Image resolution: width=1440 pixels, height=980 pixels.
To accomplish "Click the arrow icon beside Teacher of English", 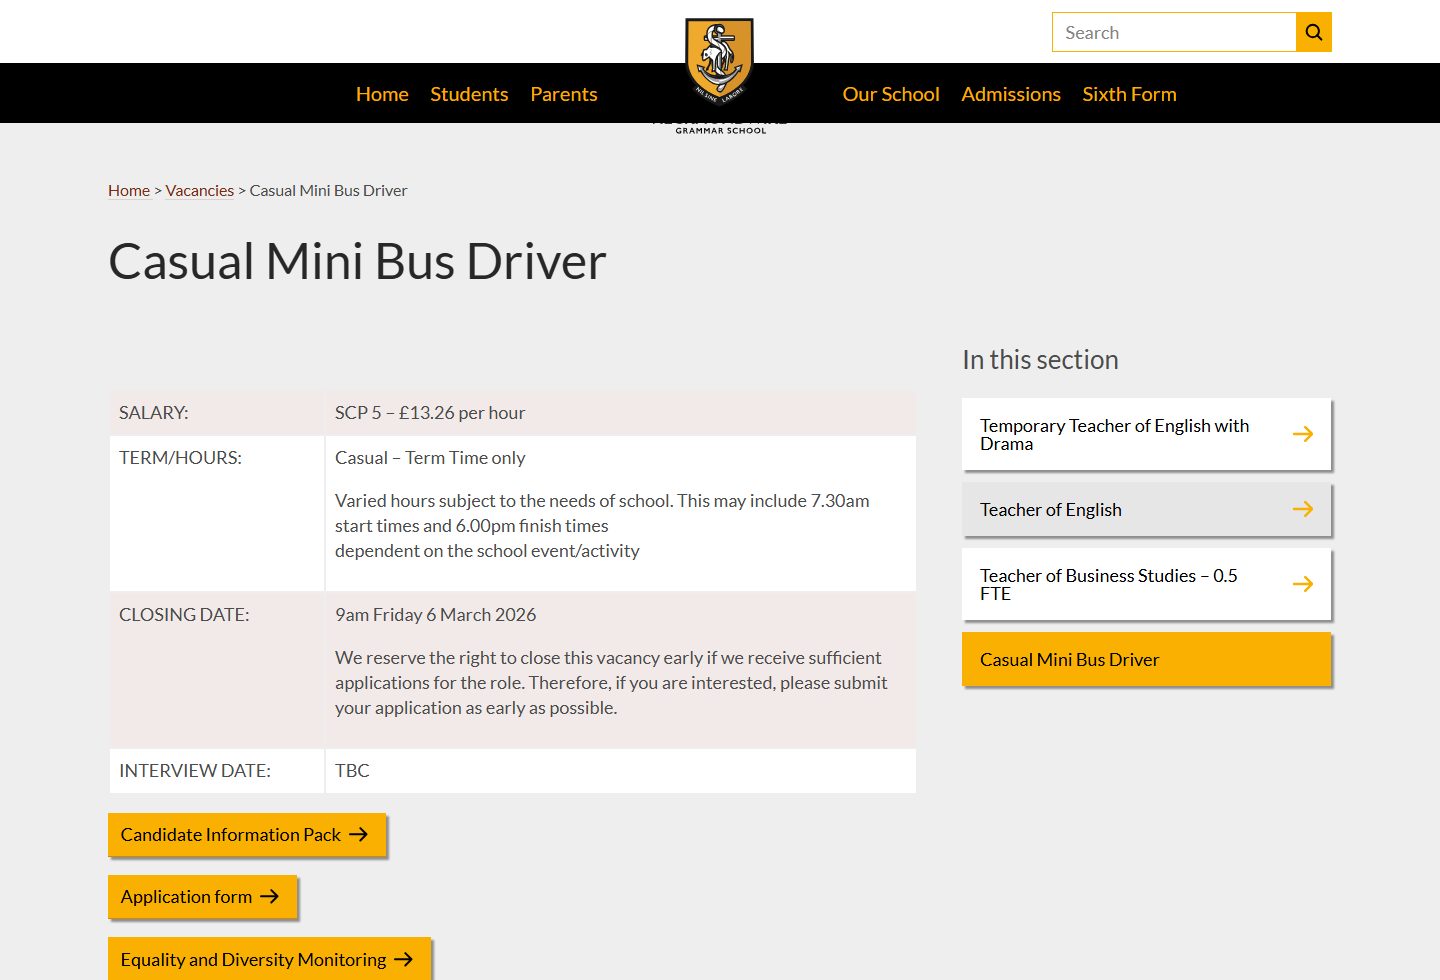I will click(1303, 509).
